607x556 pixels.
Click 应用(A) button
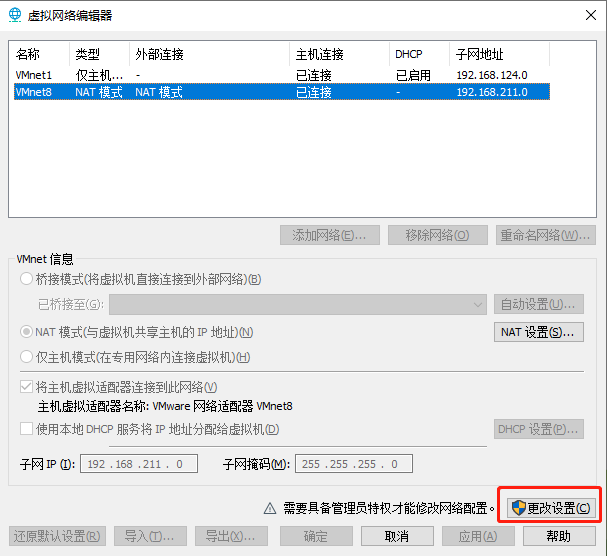tap(478, 536)
